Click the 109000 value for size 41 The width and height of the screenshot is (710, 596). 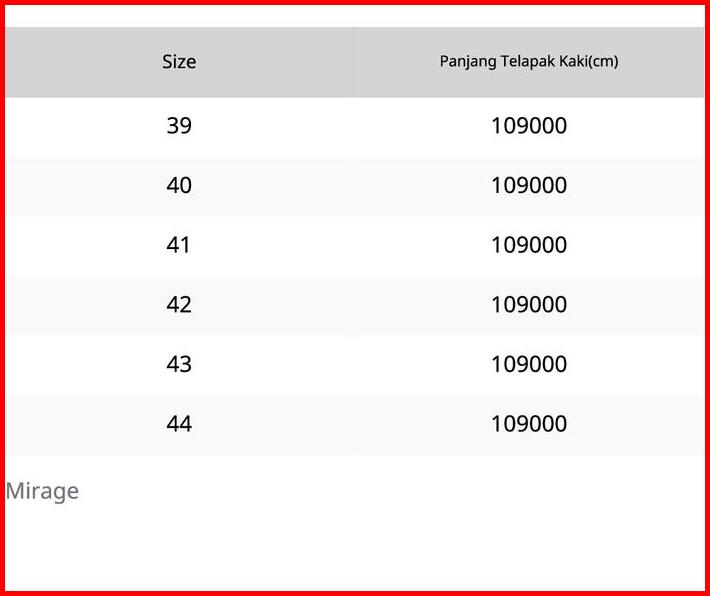tap(529, 245)
